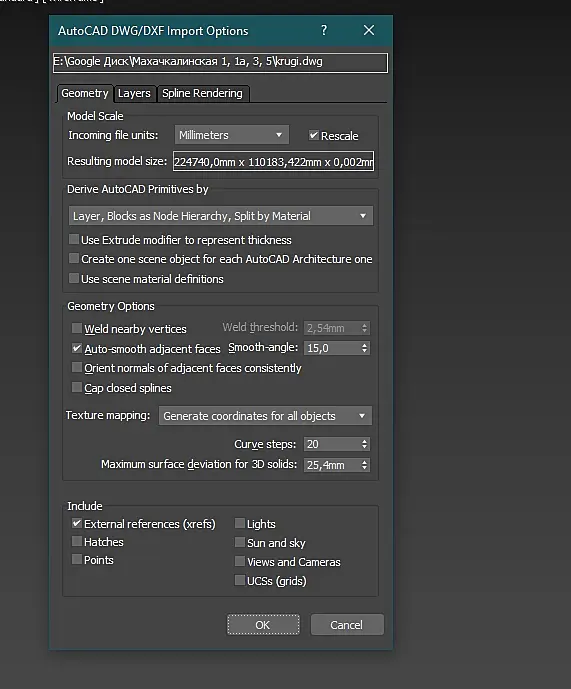Enable the Lights checkbox

[240, 523]
